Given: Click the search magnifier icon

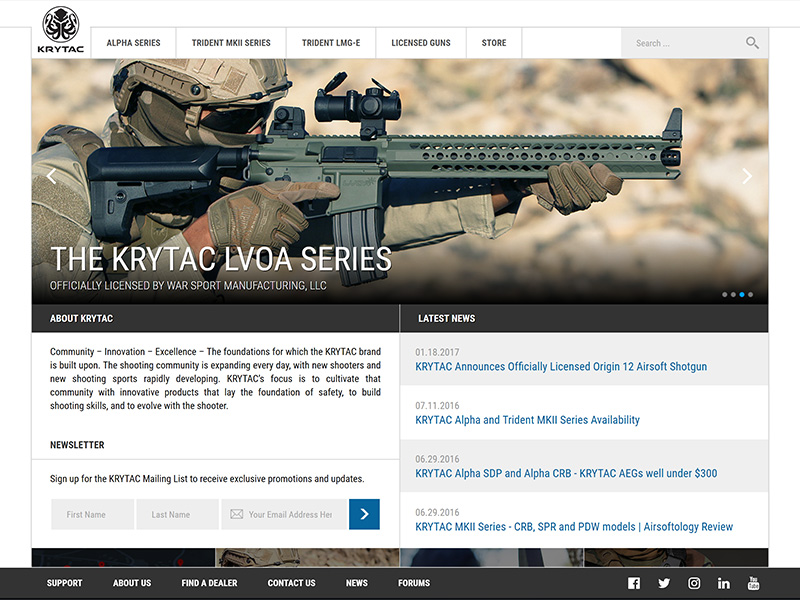Looking at the screenshot, I should [x=752, y=43].
